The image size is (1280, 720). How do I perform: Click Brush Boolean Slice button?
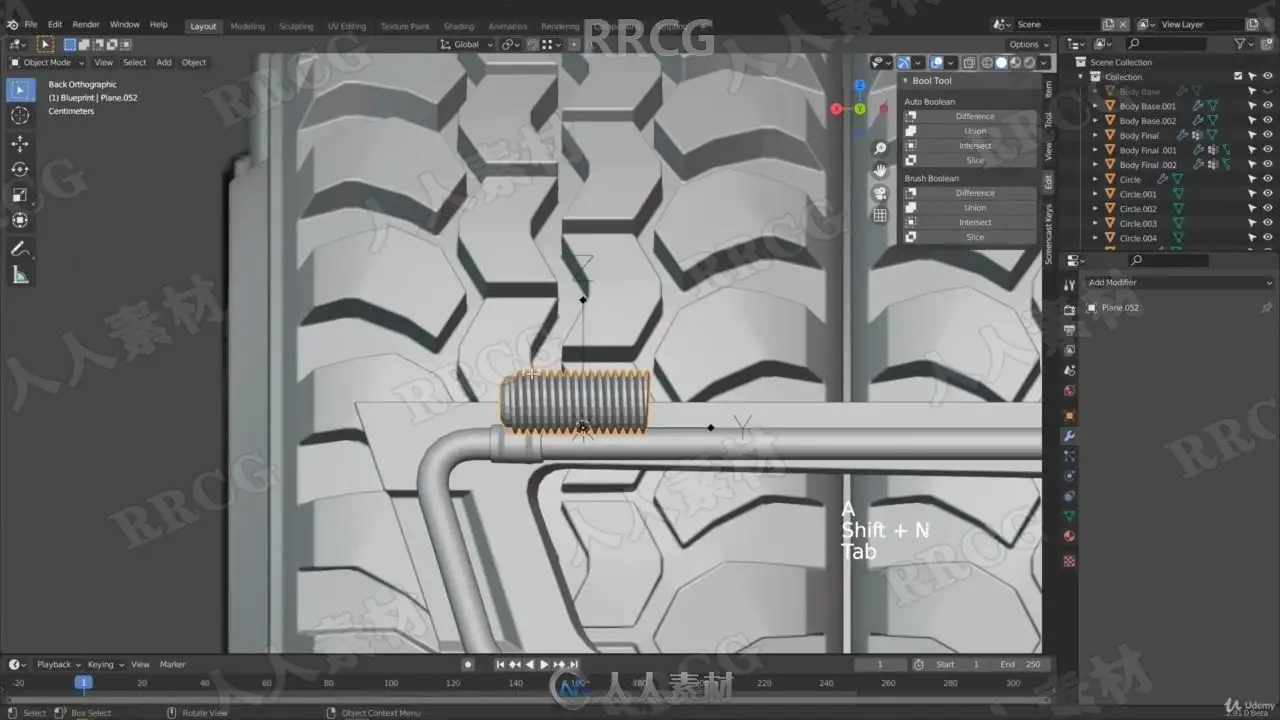tap(968, 237)
